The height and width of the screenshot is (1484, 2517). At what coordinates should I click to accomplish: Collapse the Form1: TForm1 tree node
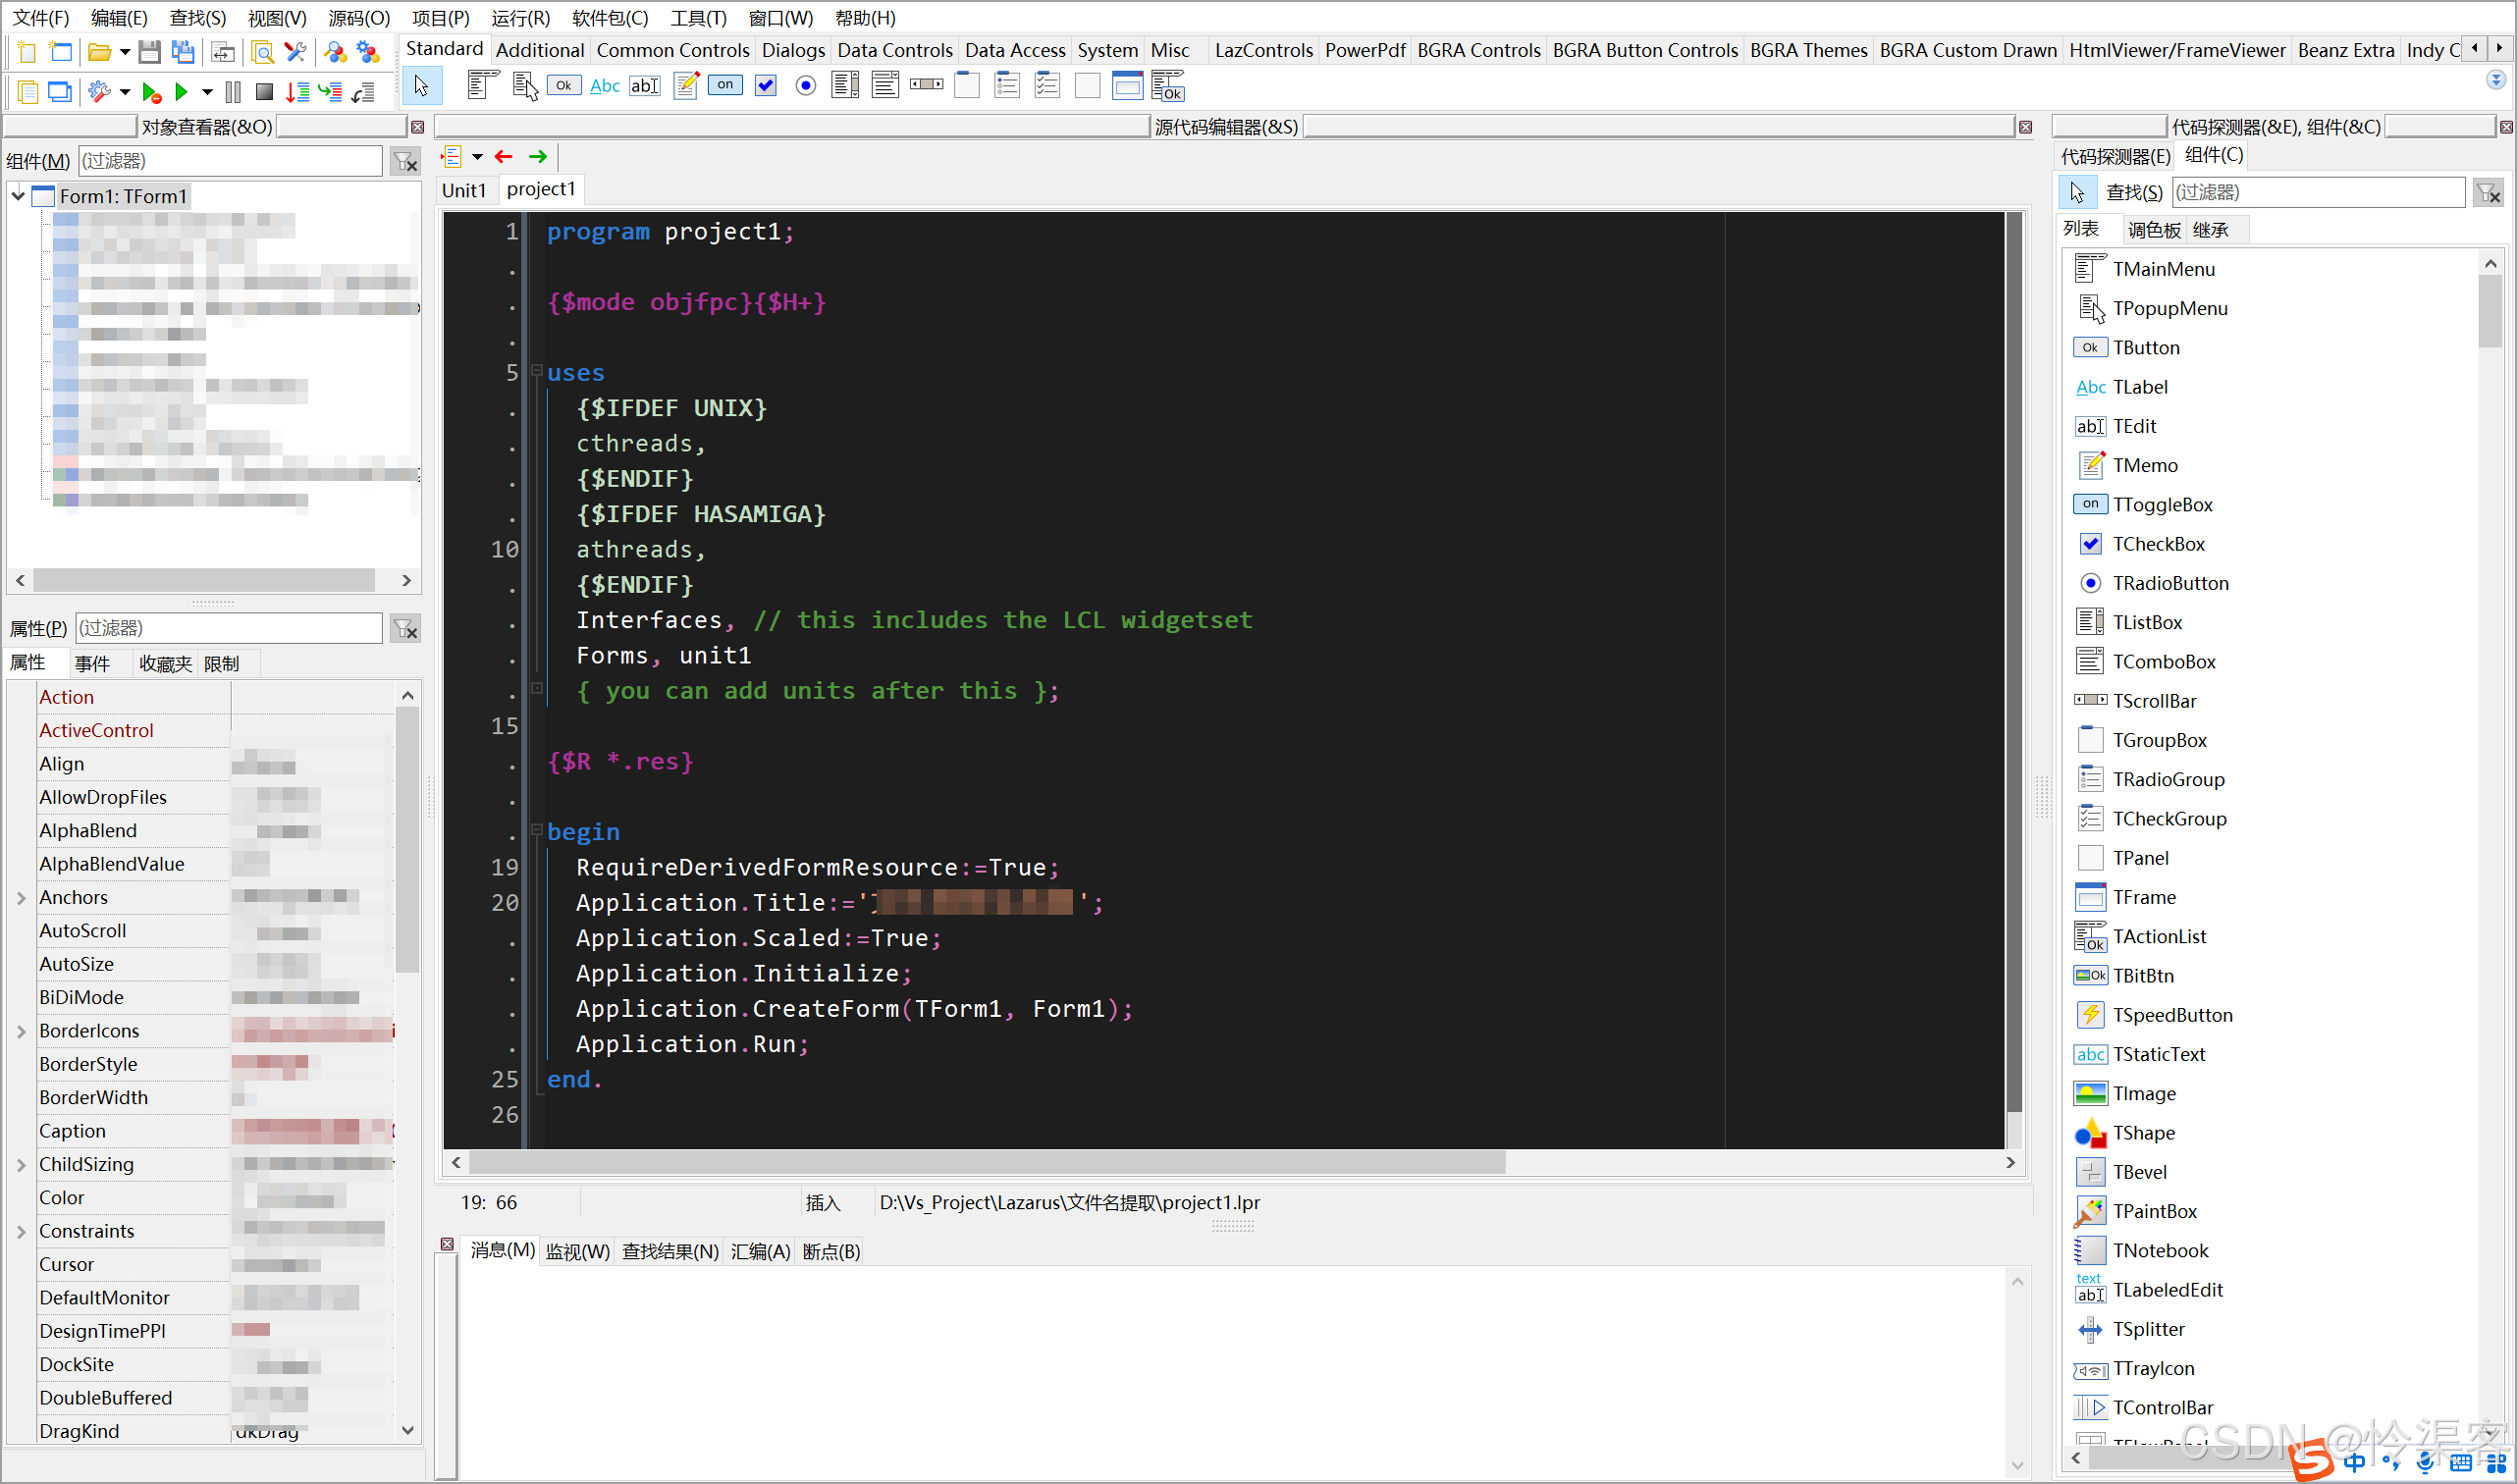(x=18, y=196)
